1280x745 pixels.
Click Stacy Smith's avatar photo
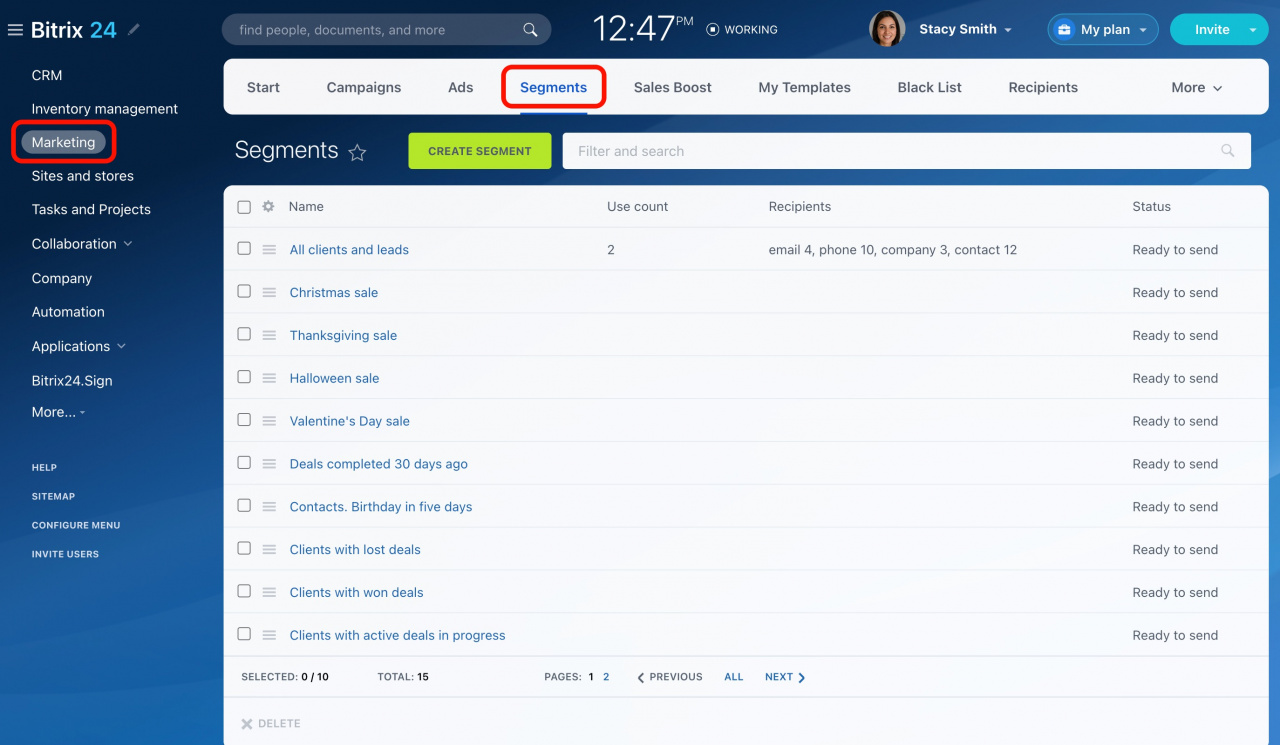coord(887,29)
